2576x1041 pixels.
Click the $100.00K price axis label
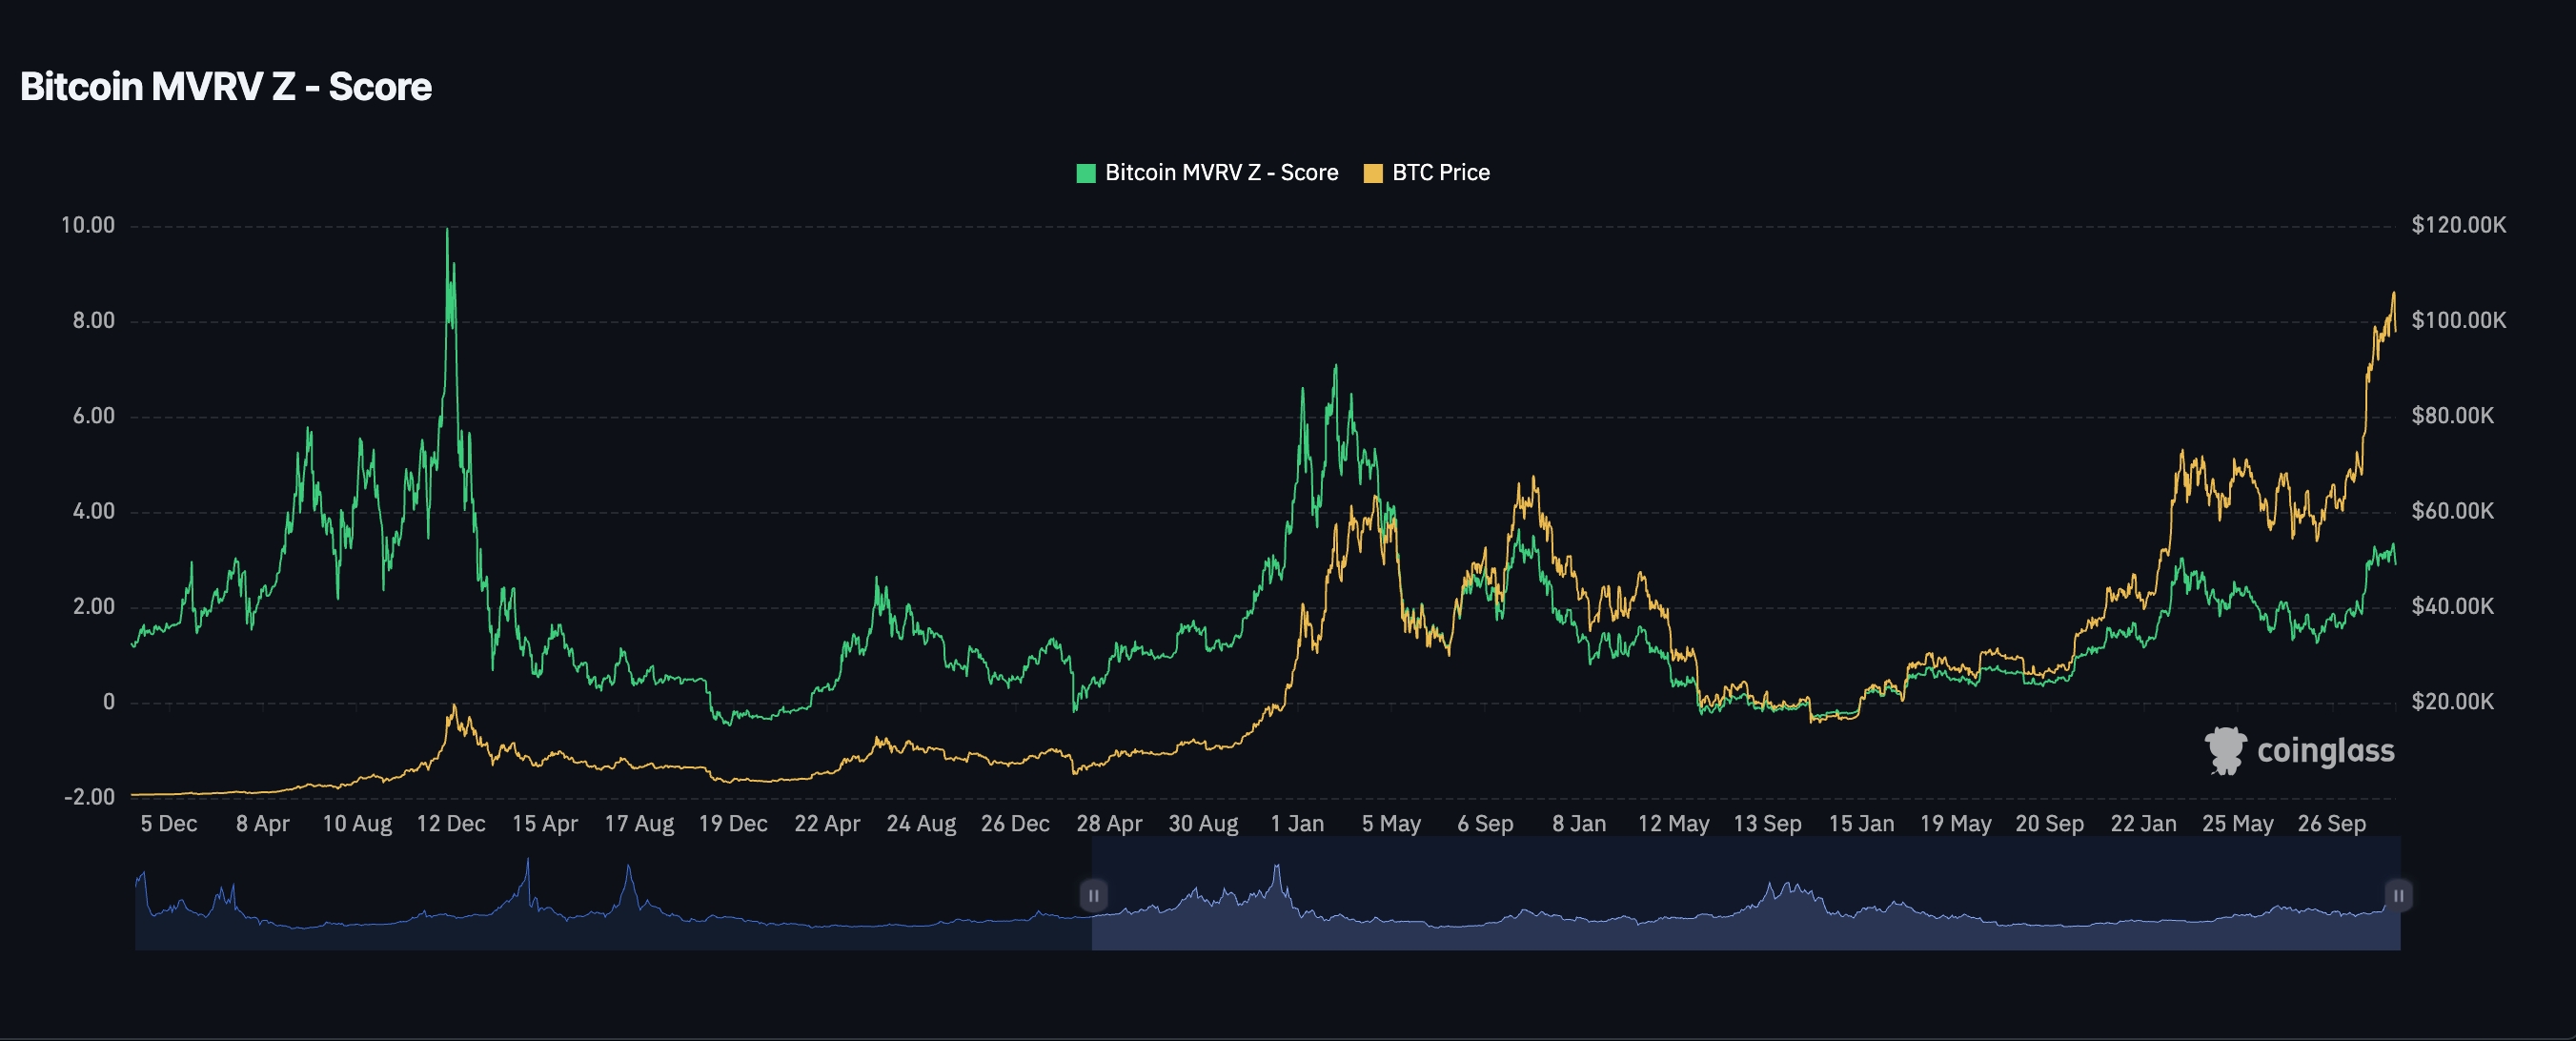pos(2459,321)
